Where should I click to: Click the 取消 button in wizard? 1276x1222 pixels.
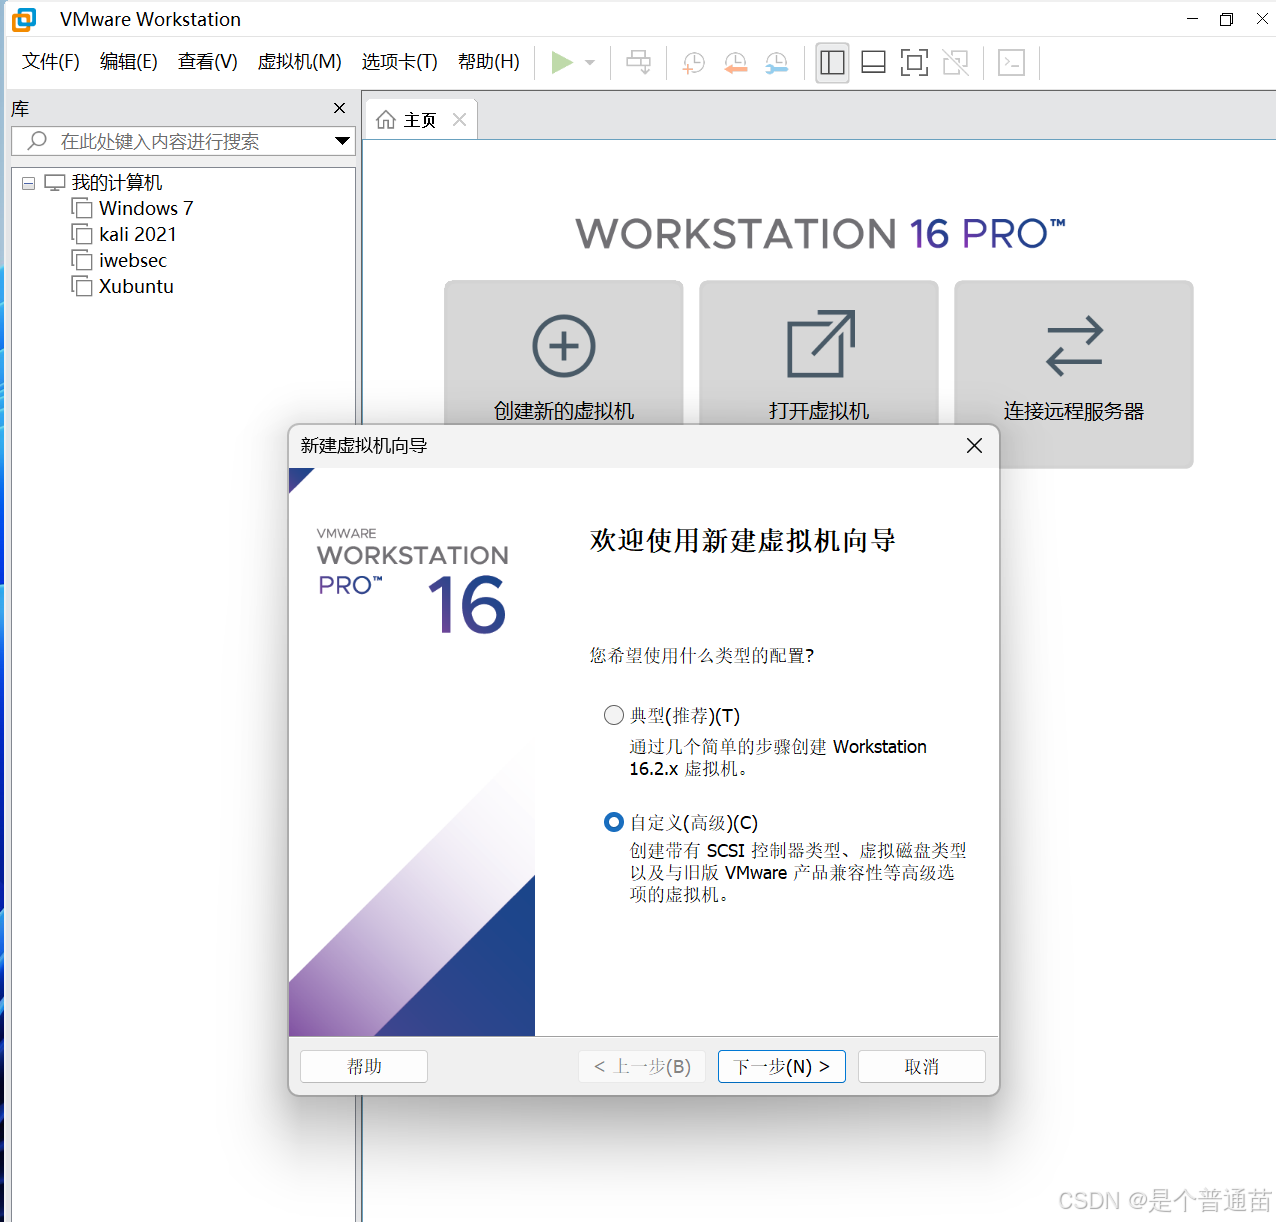[922, 1067]
